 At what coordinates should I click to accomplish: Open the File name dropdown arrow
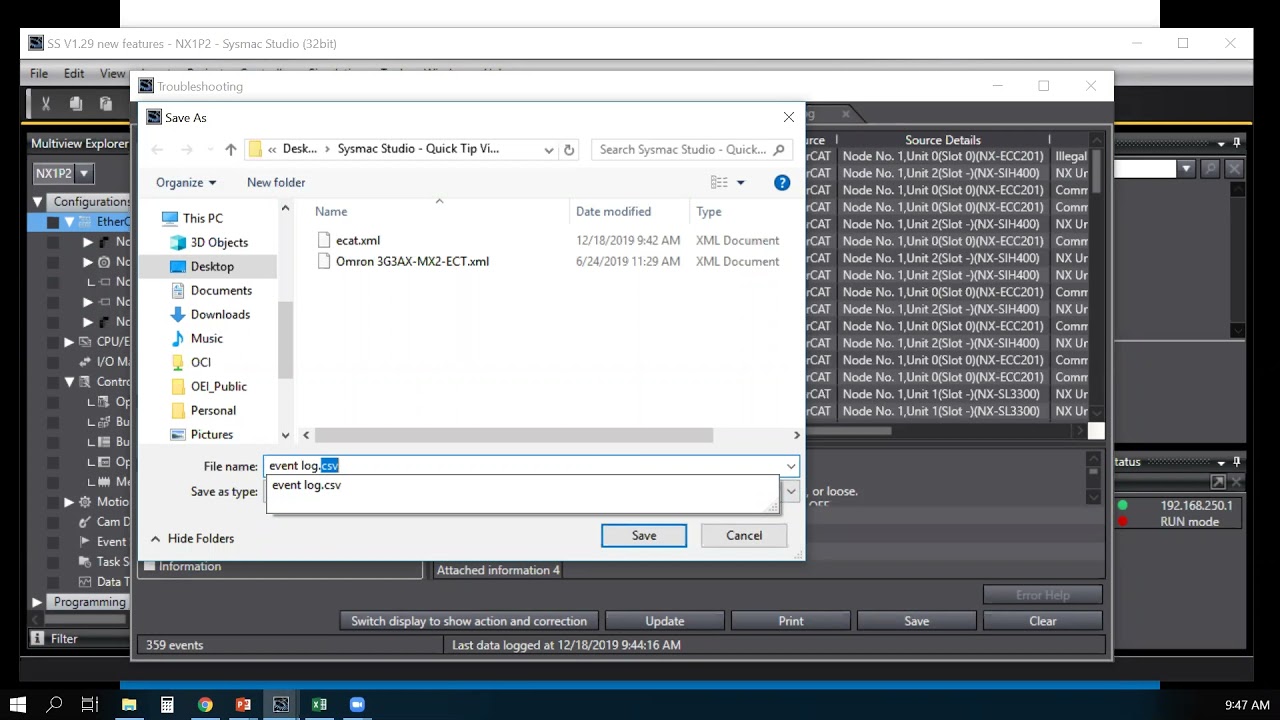[x=791, y=466]
